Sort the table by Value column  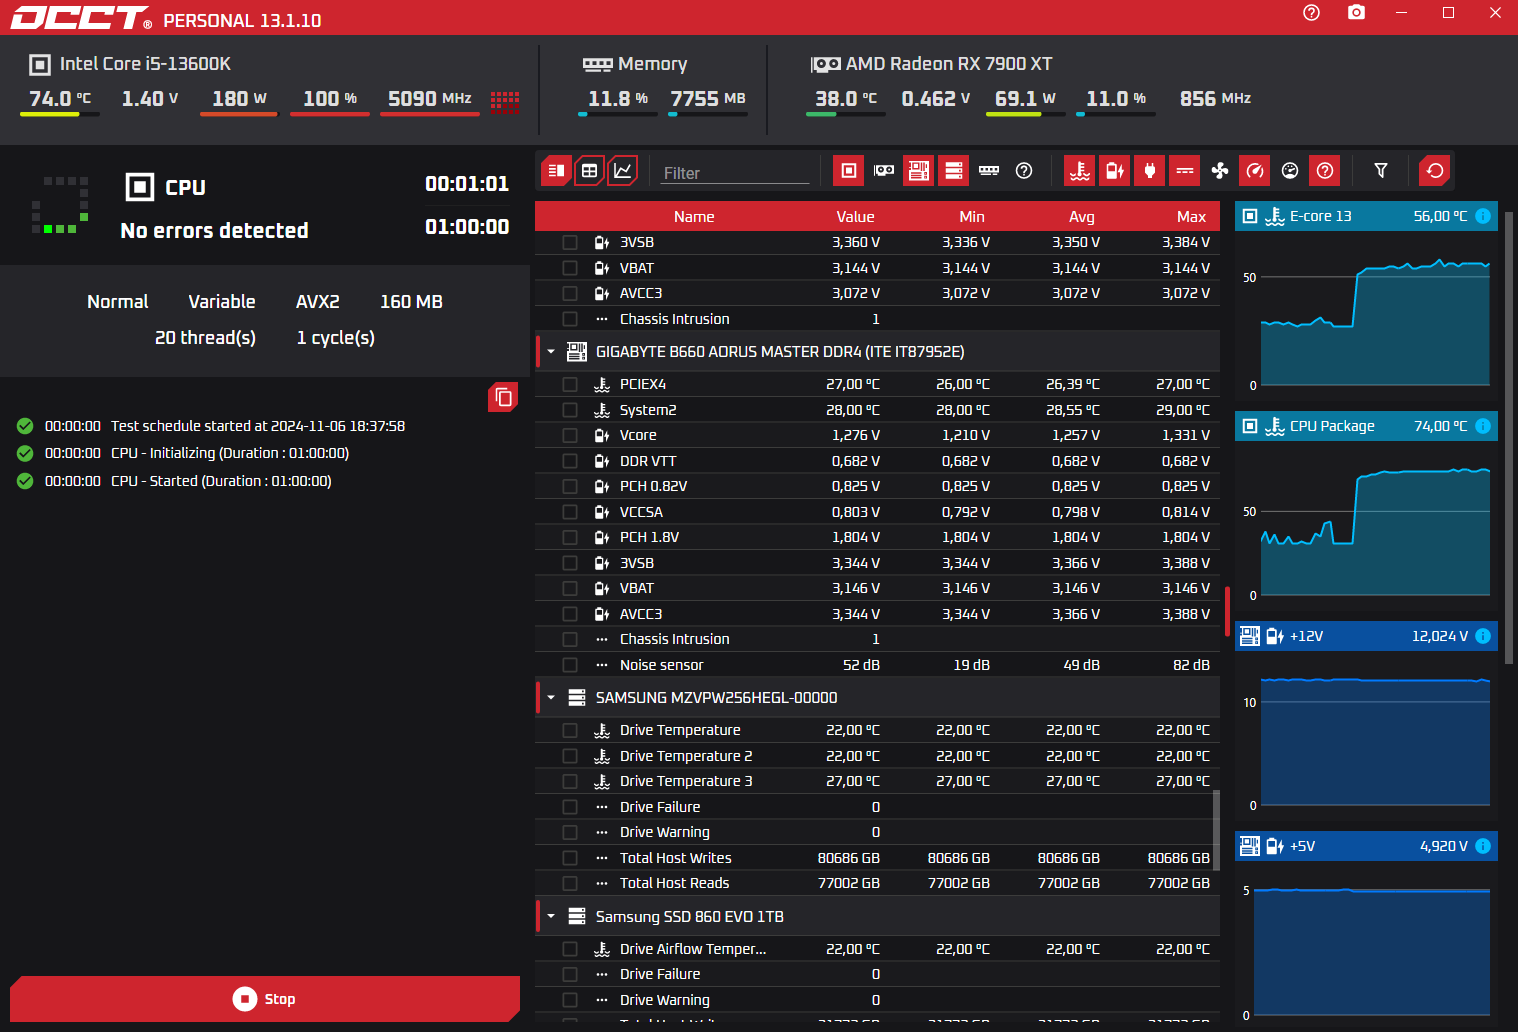(x=856, y=217)
